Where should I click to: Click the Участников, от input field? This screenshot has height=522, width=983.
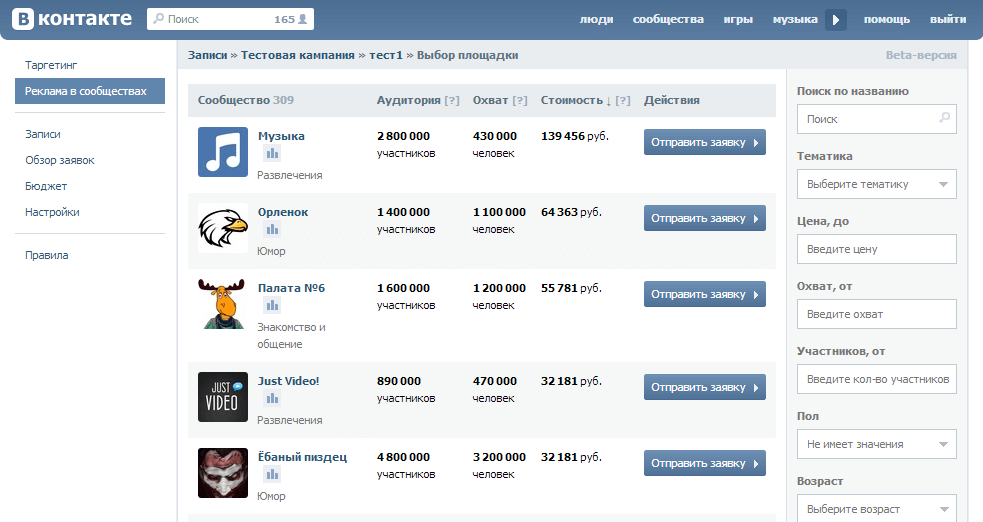(x=876, y=379)
